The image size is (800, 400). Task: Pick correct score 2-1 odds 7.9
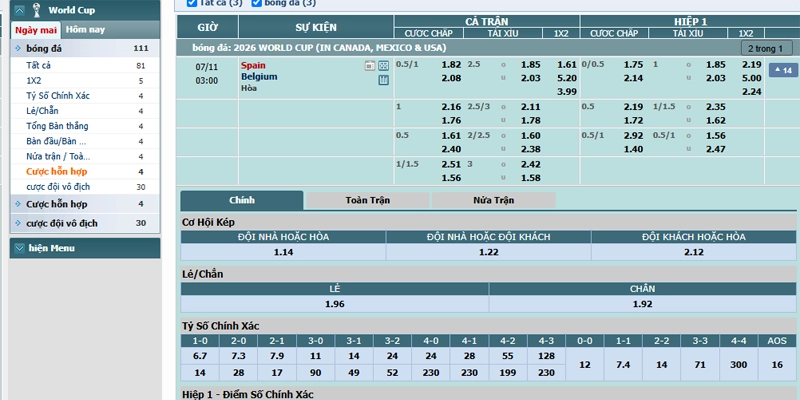point(277,356)
